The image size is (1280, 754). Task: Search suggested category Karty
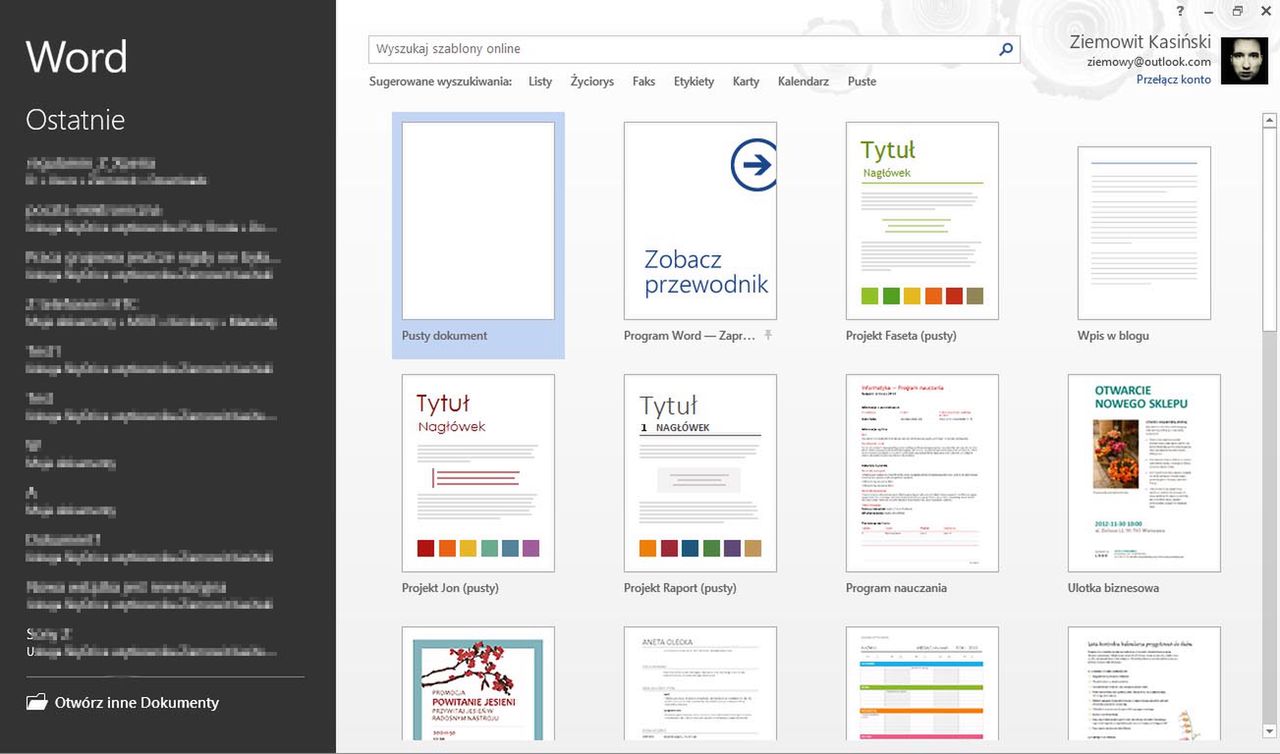(746, 81)
